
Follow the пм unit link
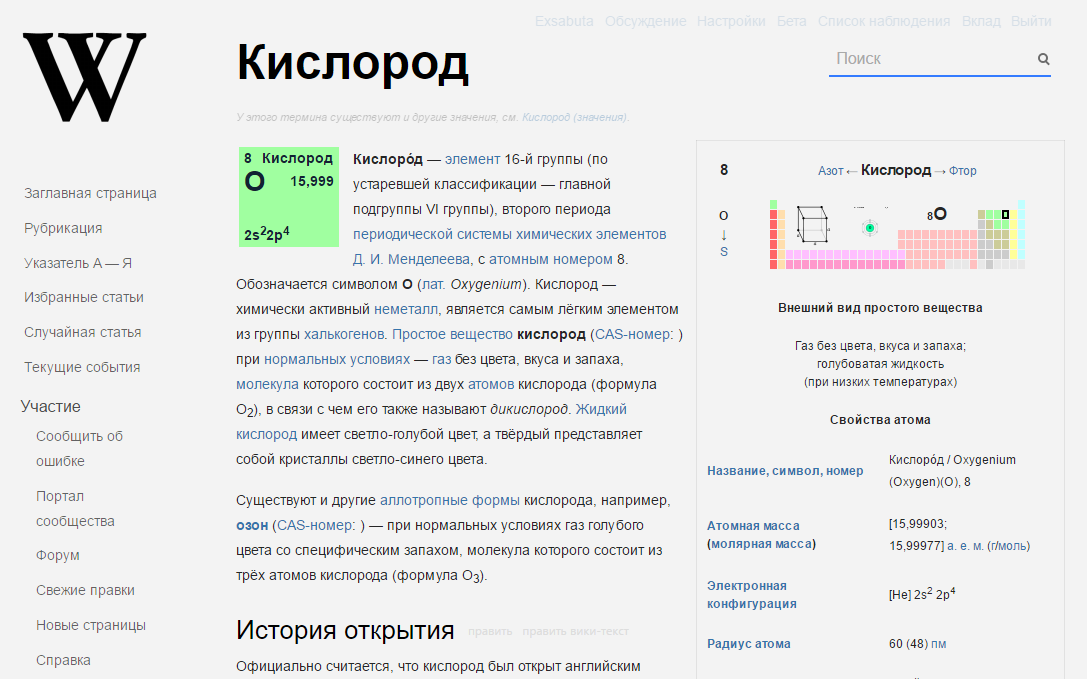point(939,644)
